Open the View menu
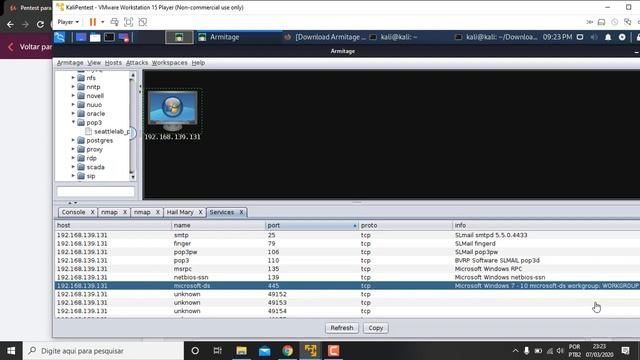The height and width of the screenshot is (360, 640). (94, 63)
